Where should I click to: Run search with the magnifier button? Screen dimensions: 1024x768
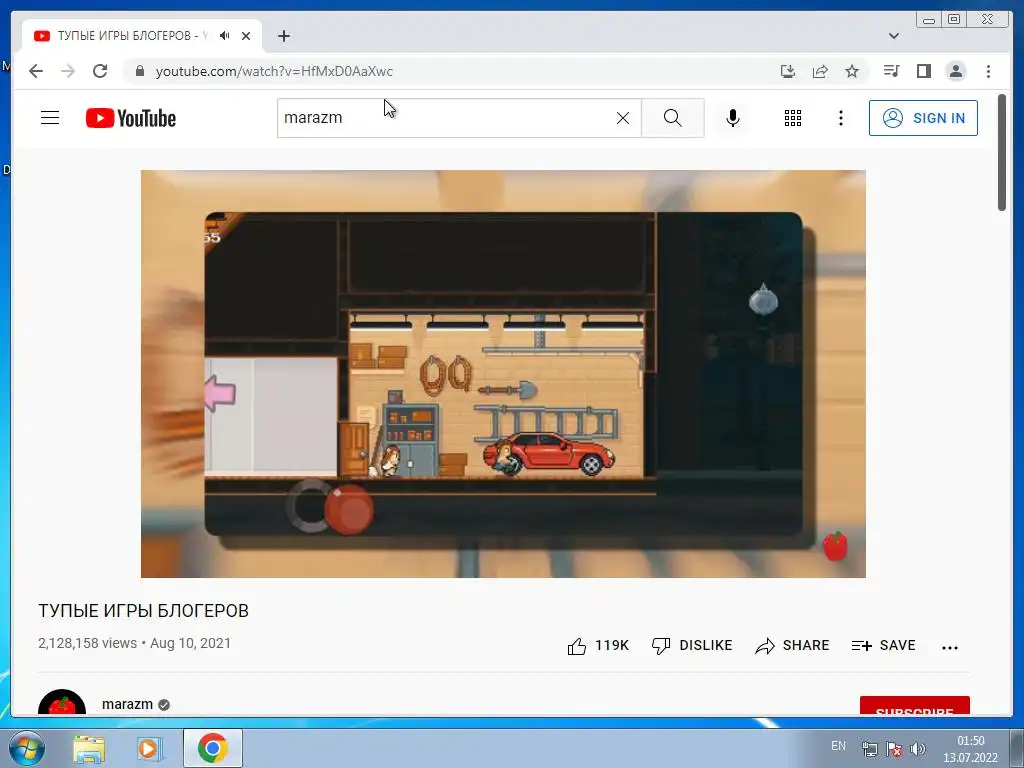click(673, 118)
